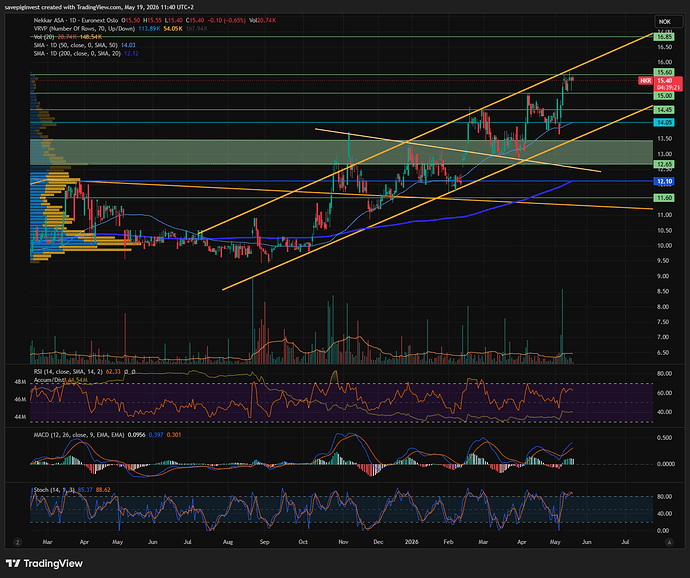Click the 12.10 blue price label
Screen dimensions: 690x578
(664, 181)
